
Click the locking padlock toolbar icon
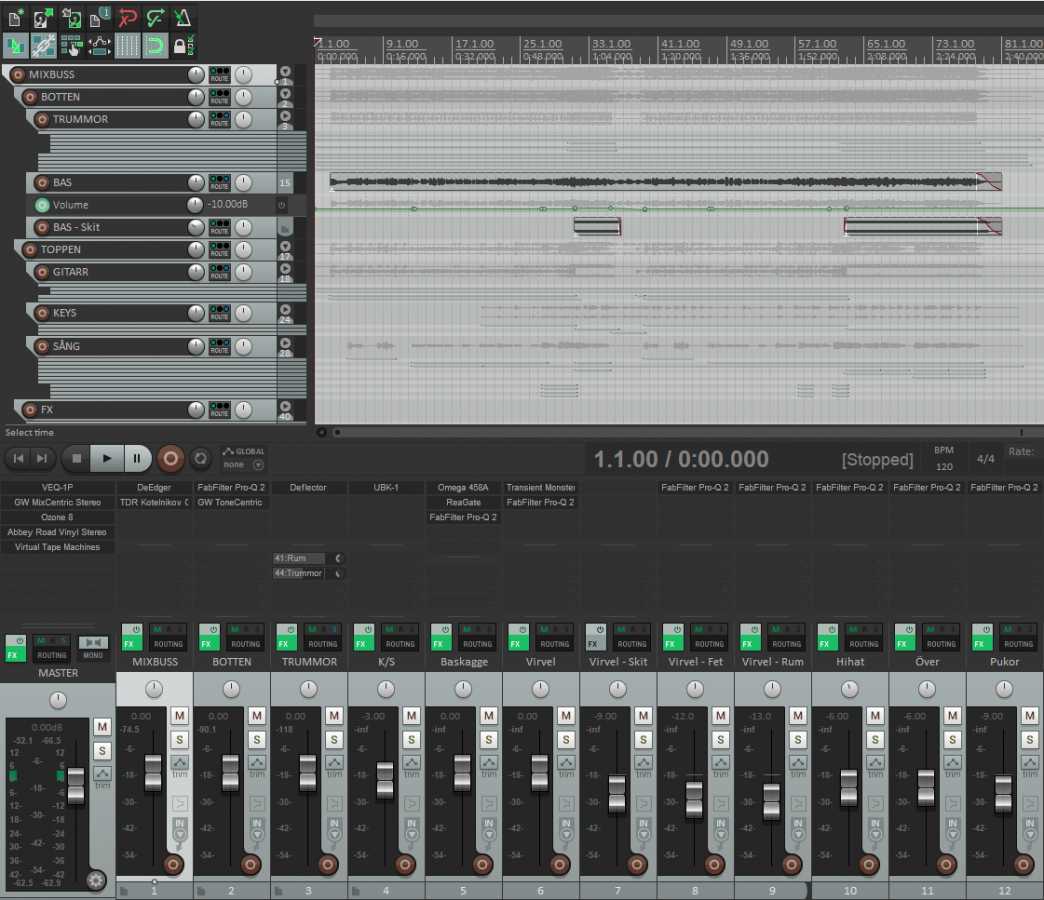pos(183,45)
